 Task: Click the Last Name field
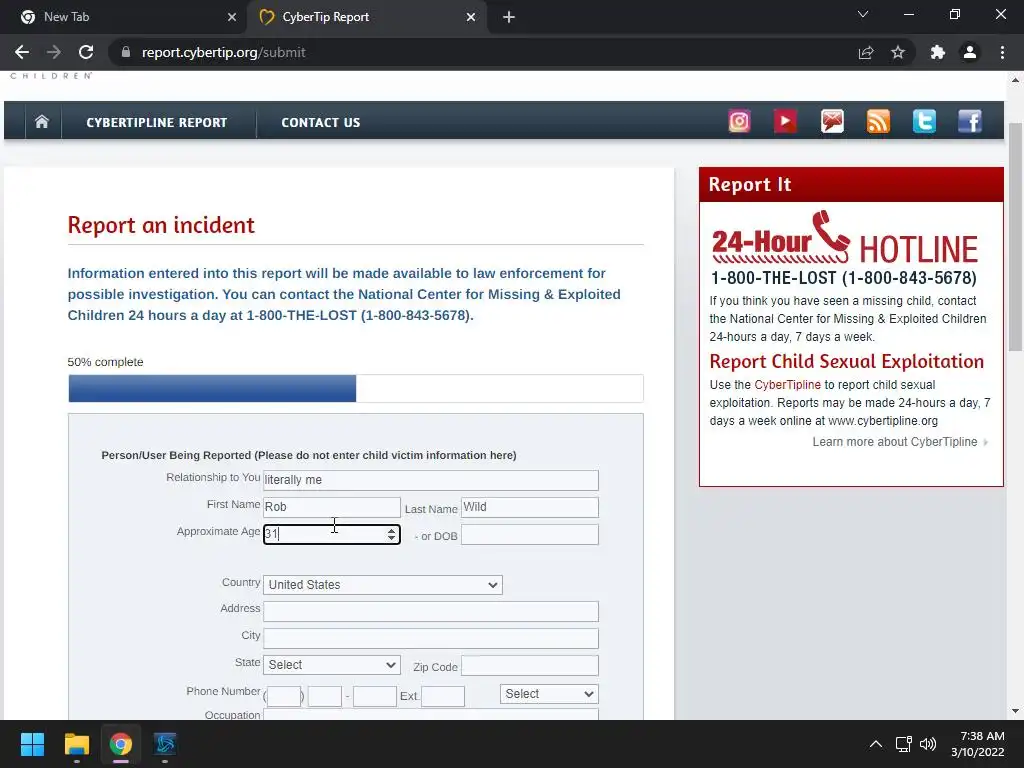[530, 507]
